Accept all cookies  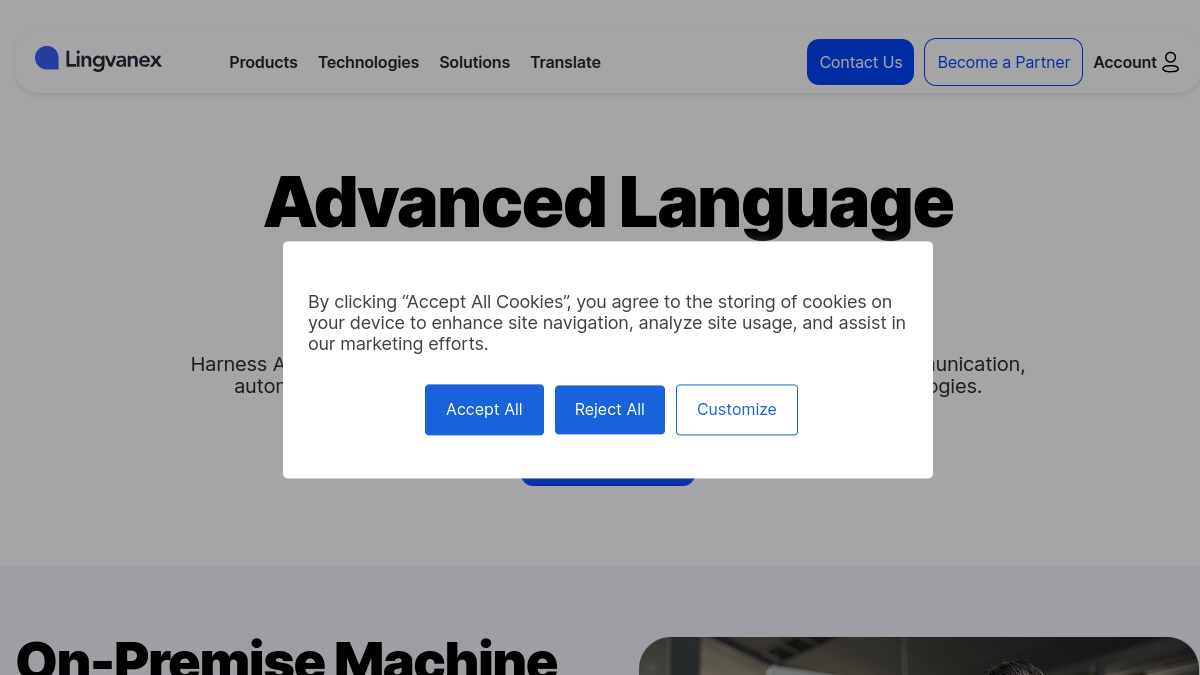tap(484, 410)
